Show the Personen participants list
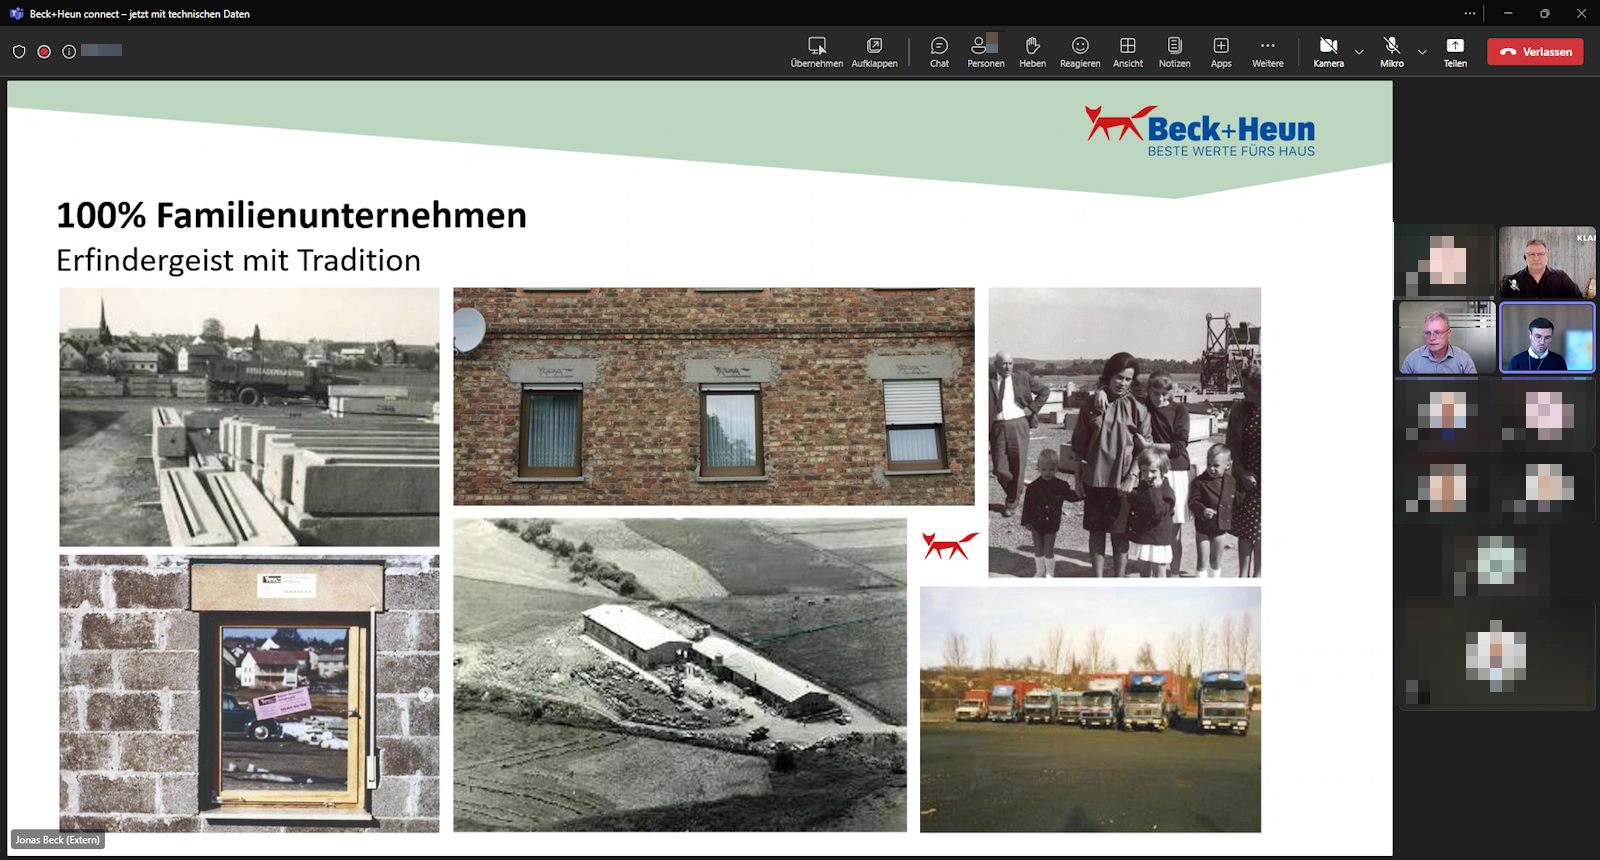The image size is (1600, 860). coord(985,52)
